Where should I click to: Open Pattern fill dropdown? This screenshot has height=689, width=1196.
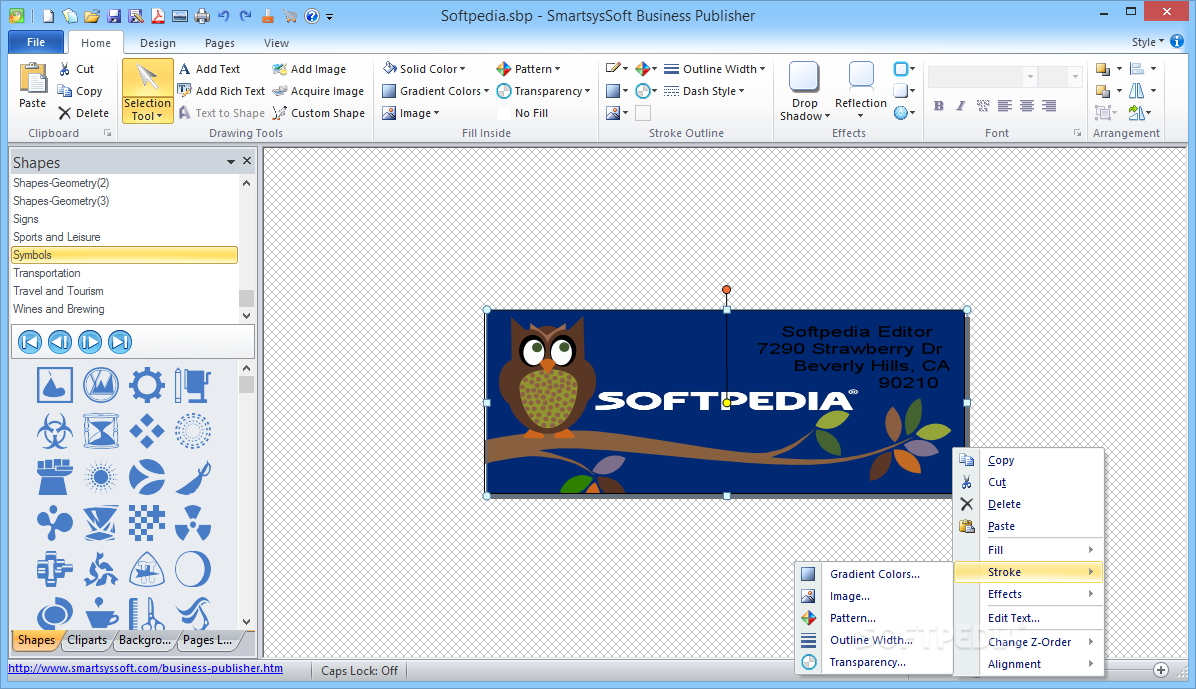tap(529, 69)
